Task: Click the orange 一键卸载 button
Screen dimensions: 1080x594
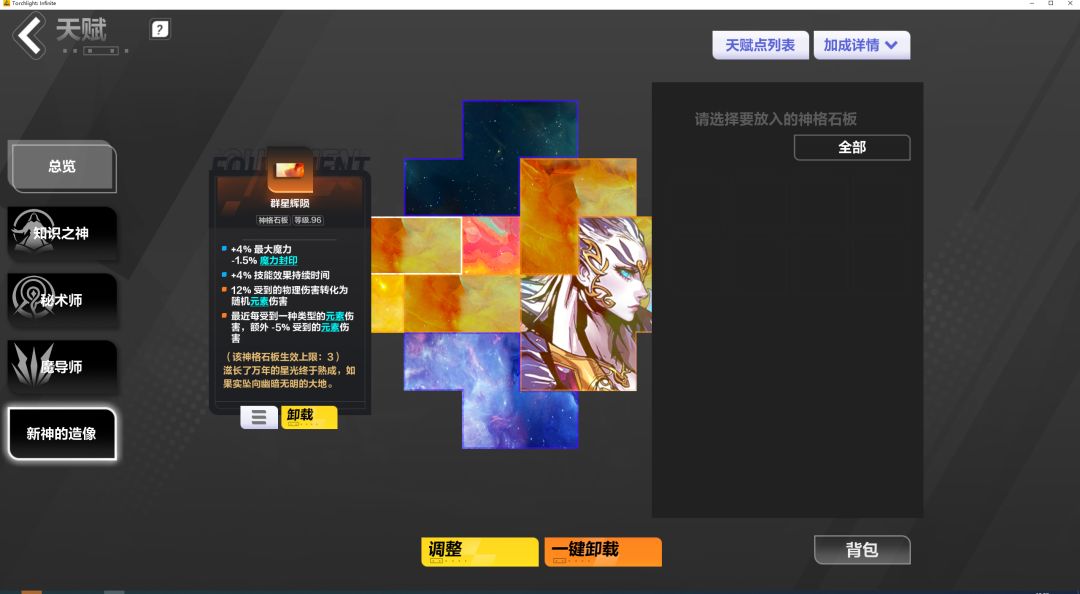Action: 603,551
